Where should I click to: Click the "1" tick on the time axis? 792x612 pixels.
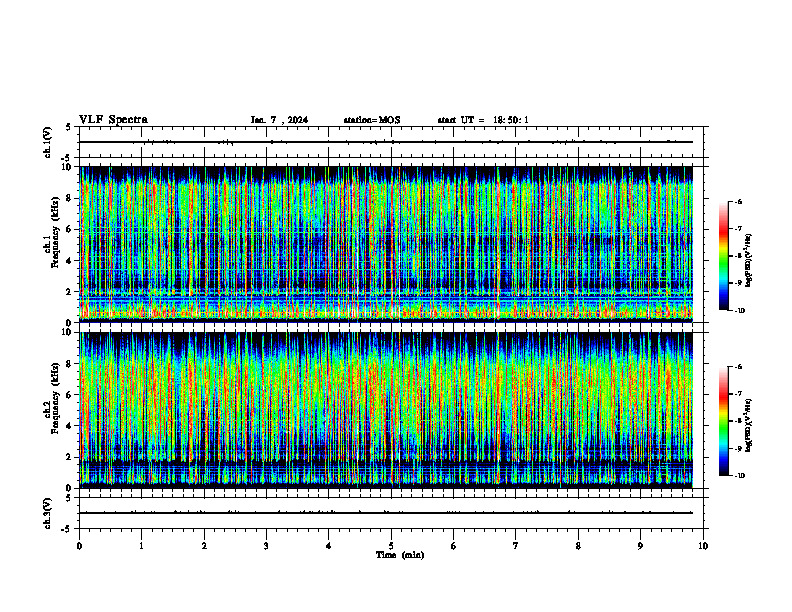tap(142, 546)
